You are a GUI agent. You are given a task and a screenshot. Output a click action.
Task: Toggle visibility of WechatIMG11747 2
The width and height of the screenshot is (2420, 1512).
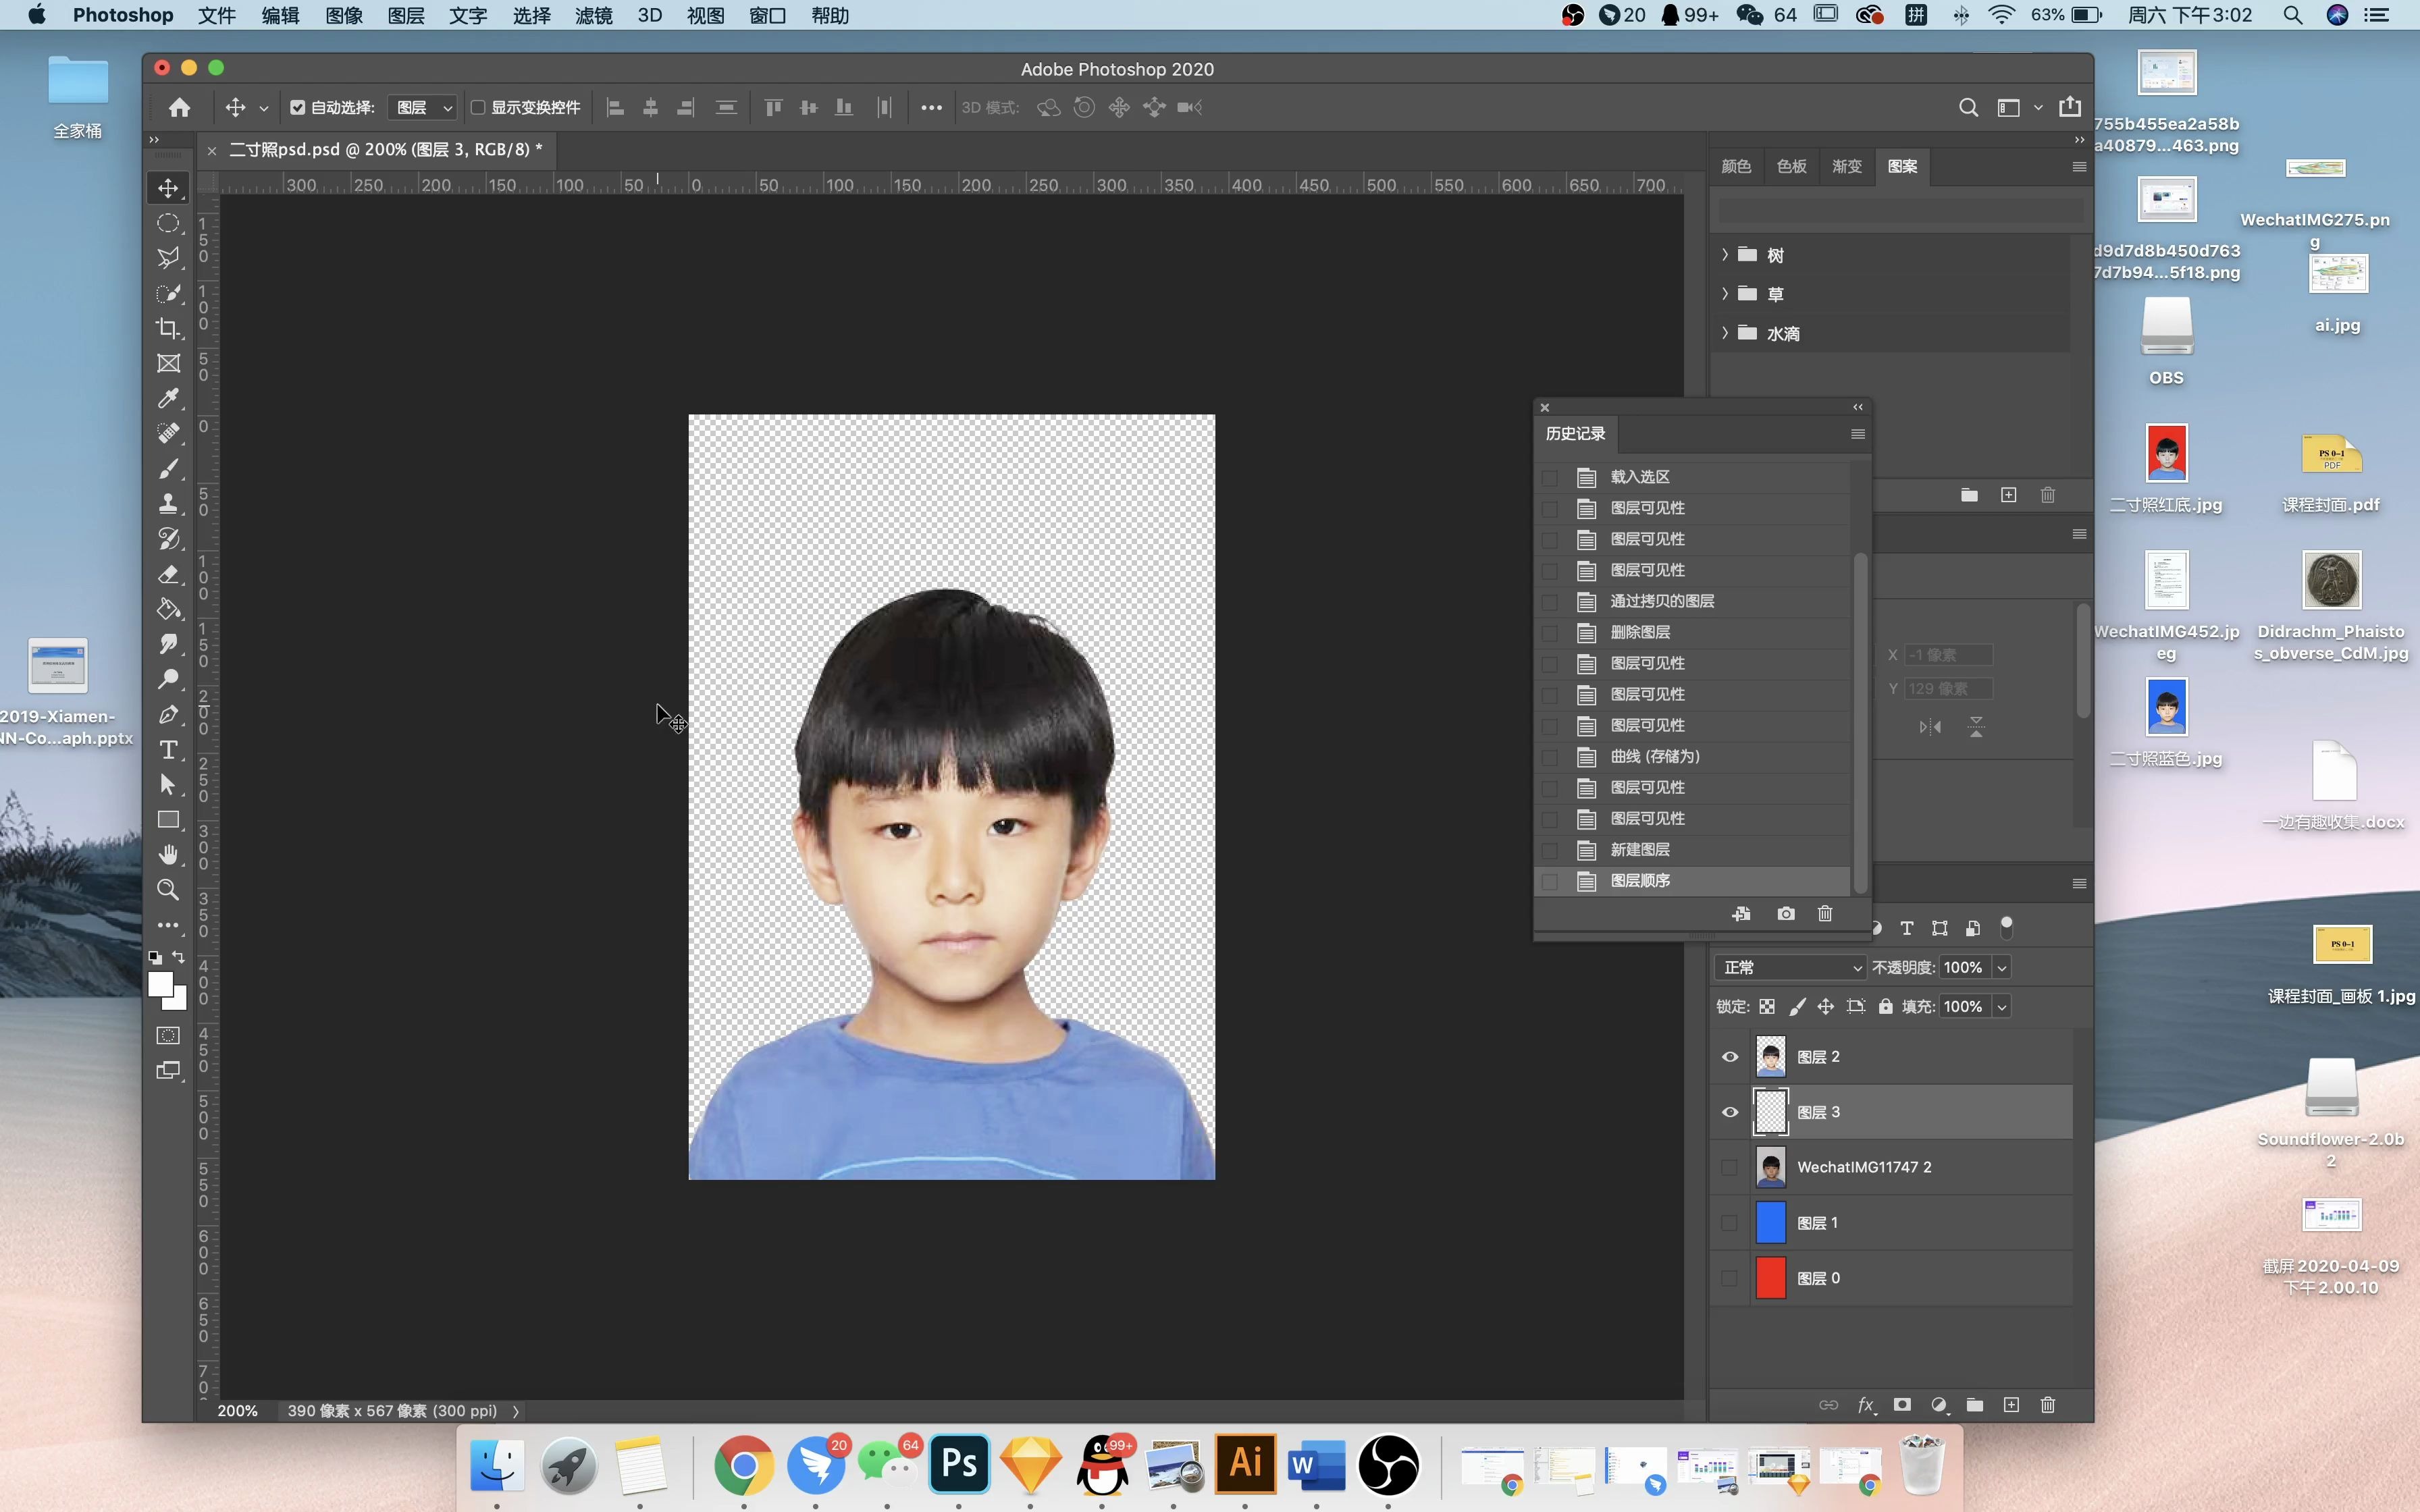[x=1729, y=1165]
